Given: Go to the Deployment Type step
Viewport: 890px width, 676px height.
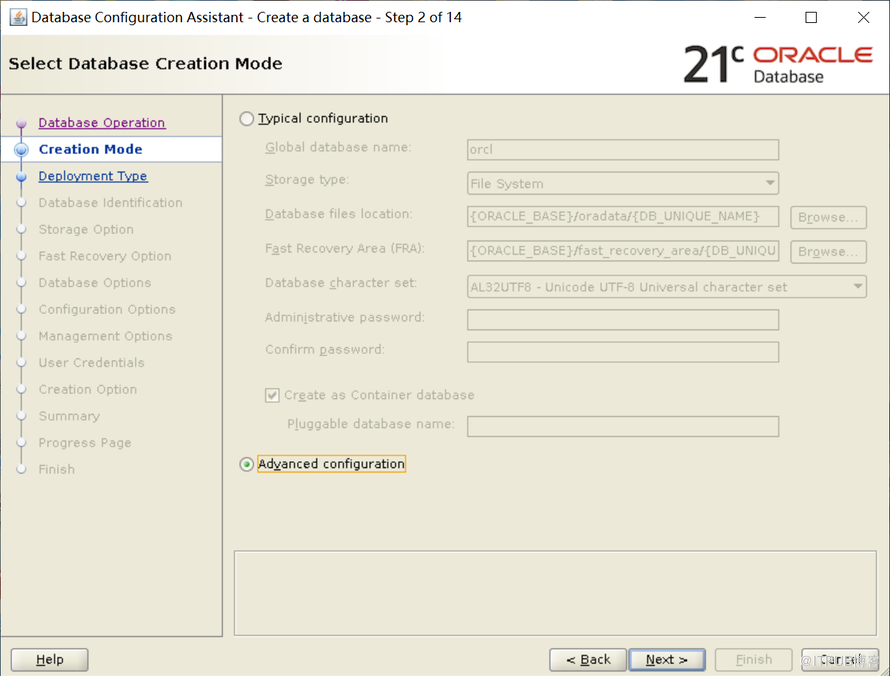Looking at the screenshot, I should tap(93, 176).
